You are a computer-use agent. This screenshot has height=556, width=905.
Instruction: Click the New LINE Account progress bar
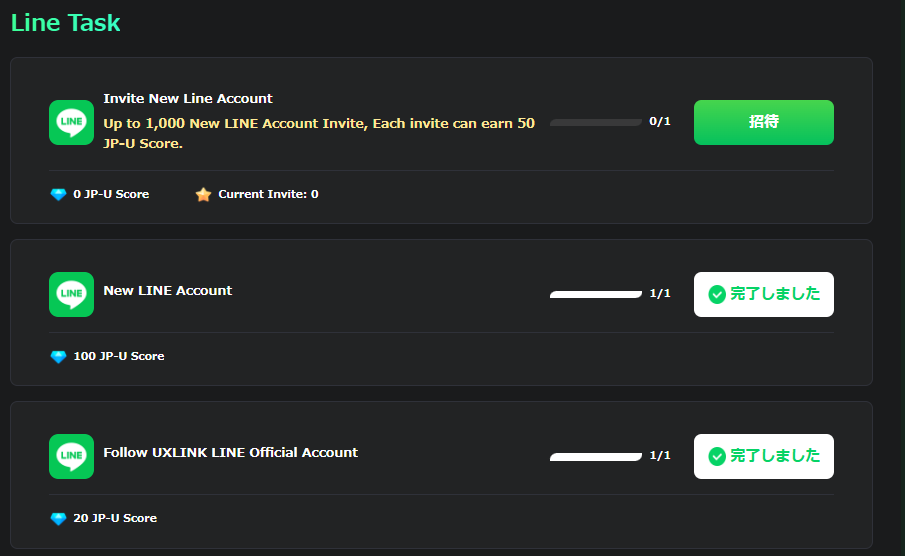tap(596, 294)
